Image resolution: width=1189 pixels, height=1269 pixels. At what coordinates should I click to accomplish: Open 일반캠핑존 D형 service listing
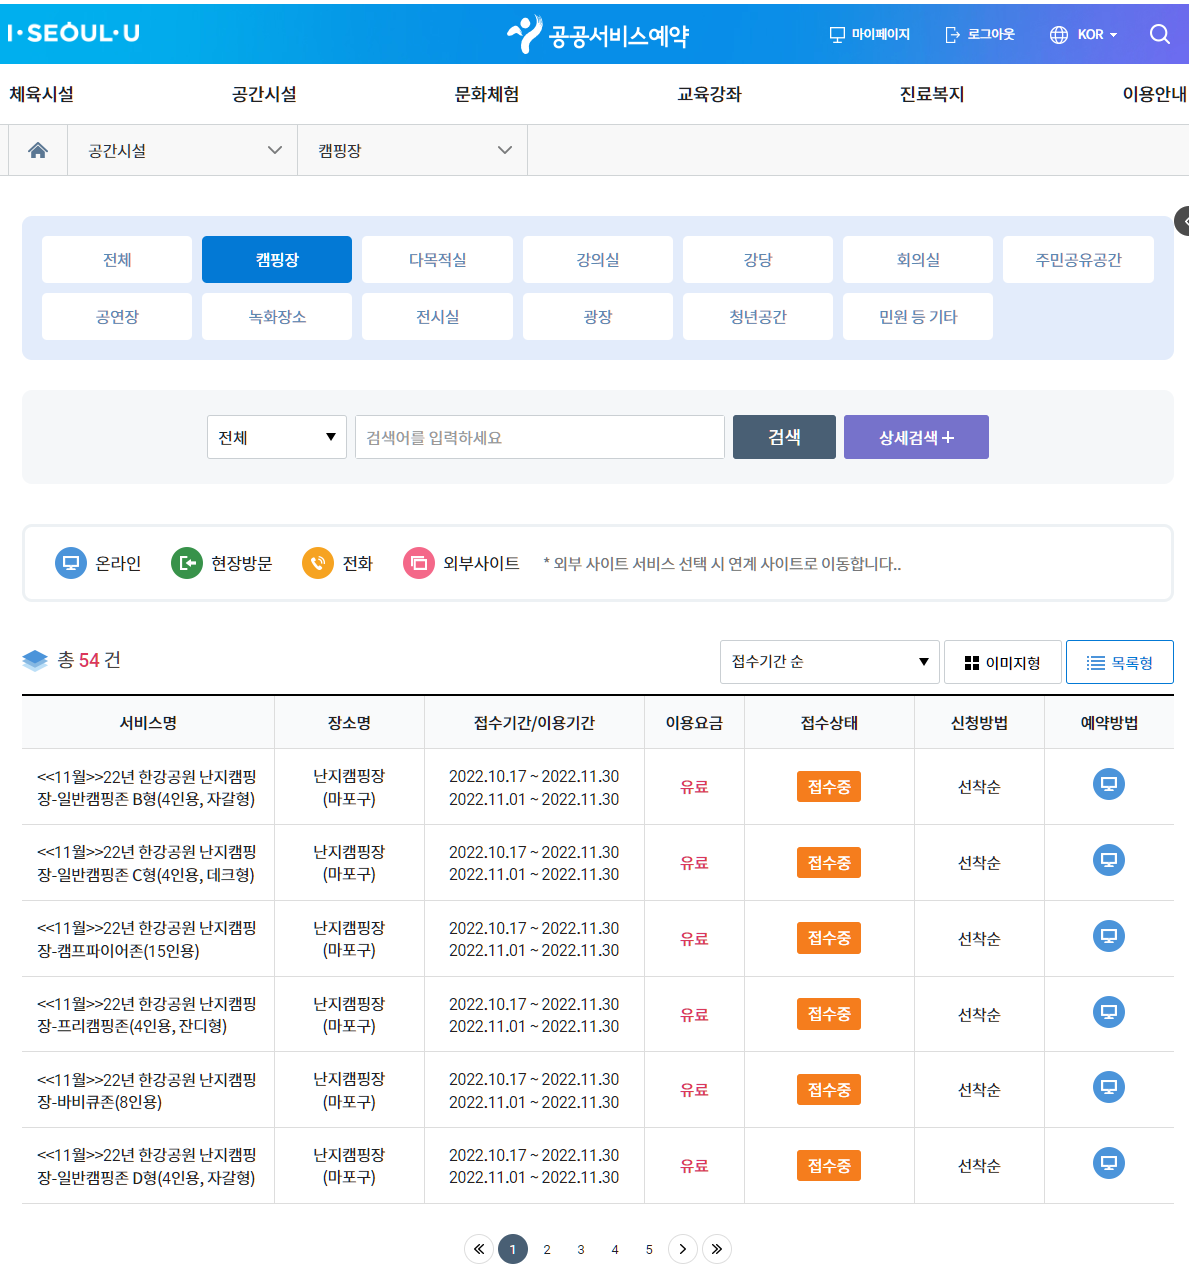147,1166
